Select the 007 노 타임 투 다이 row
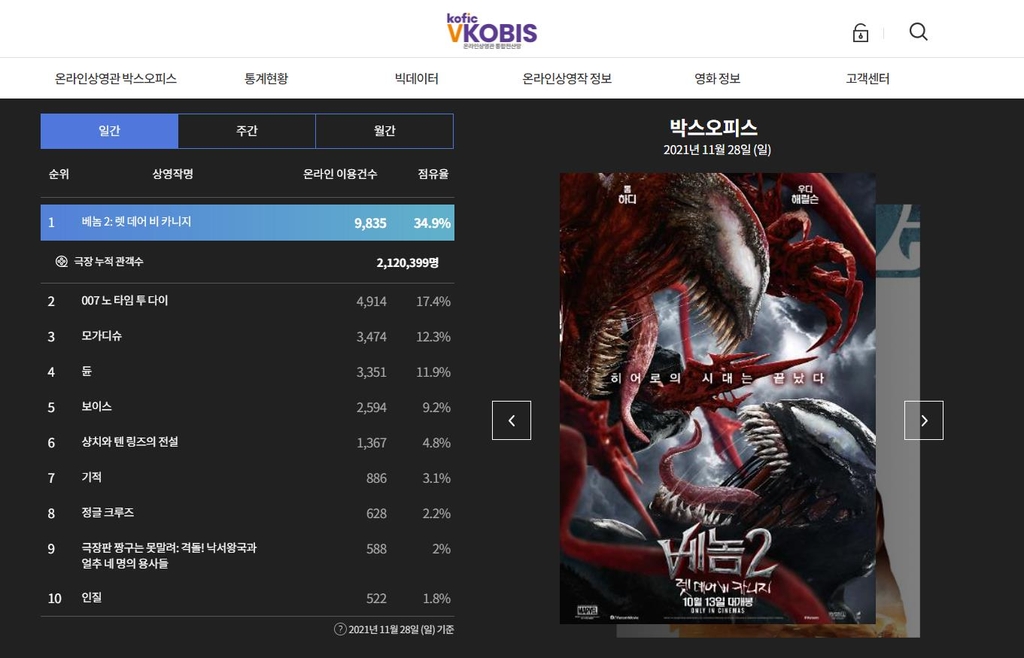This screenshot has height=658, width=1024. coord(248,301)
